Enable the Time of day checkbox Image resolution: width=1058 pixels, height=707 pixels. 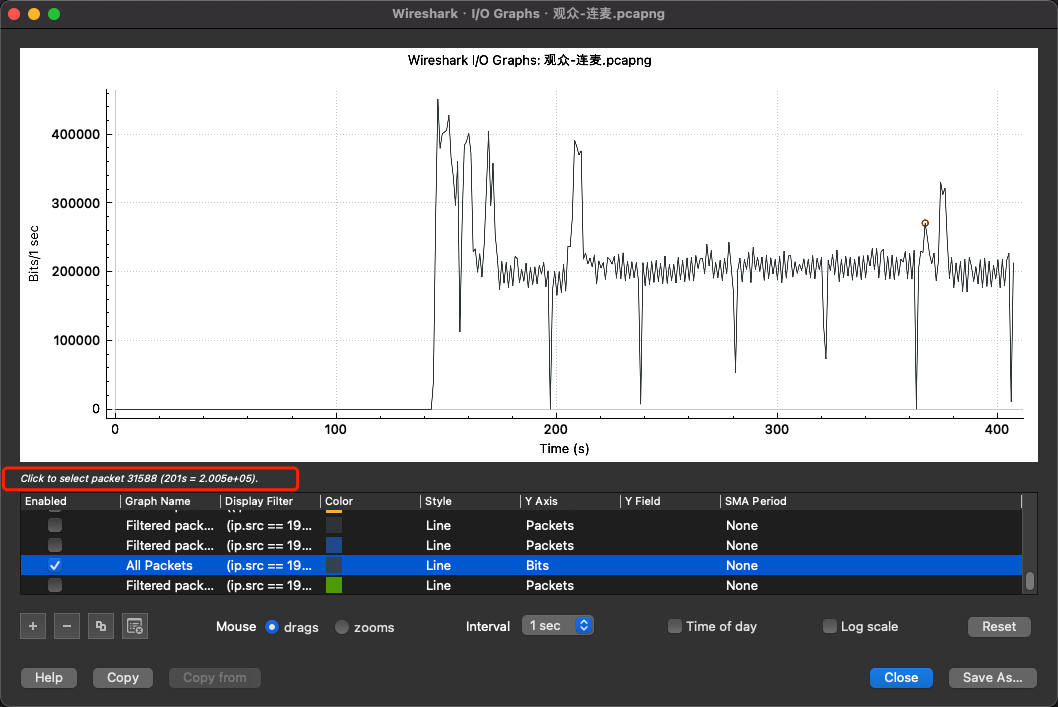pos(675,626)
